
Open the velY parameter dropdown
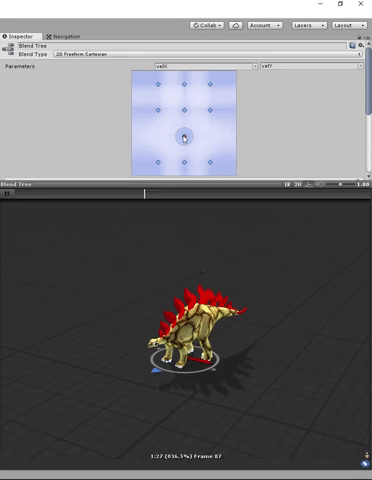[x=312, y=66]
